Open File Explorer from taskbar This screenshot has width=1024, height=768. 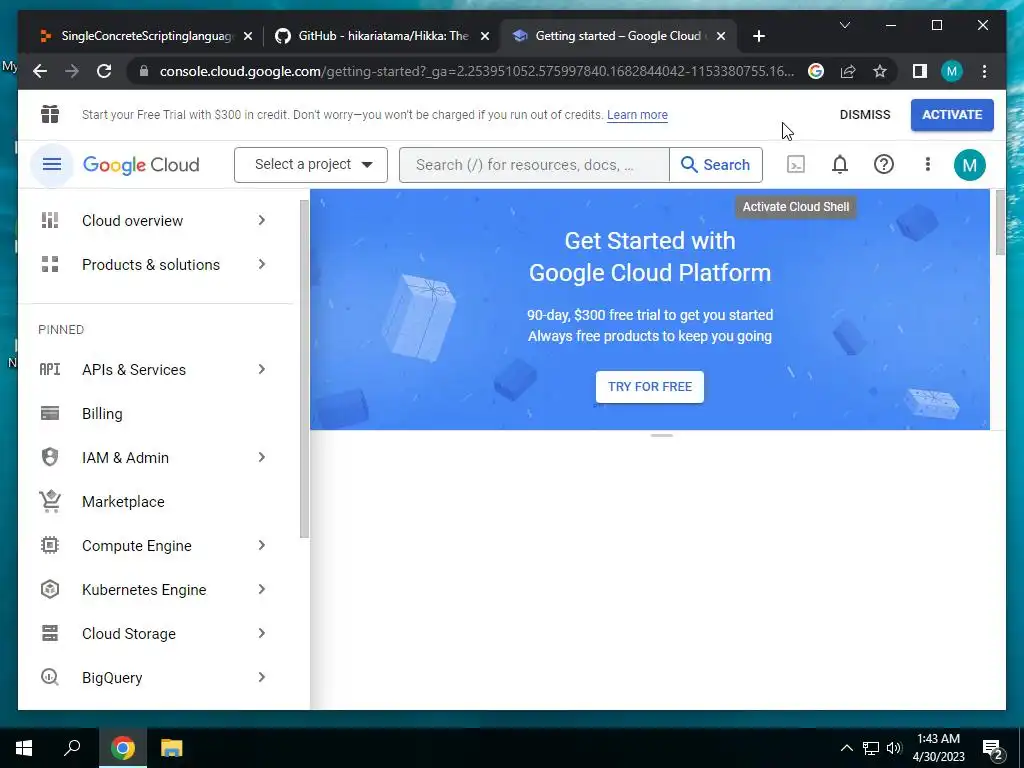[x=172, y=748]
